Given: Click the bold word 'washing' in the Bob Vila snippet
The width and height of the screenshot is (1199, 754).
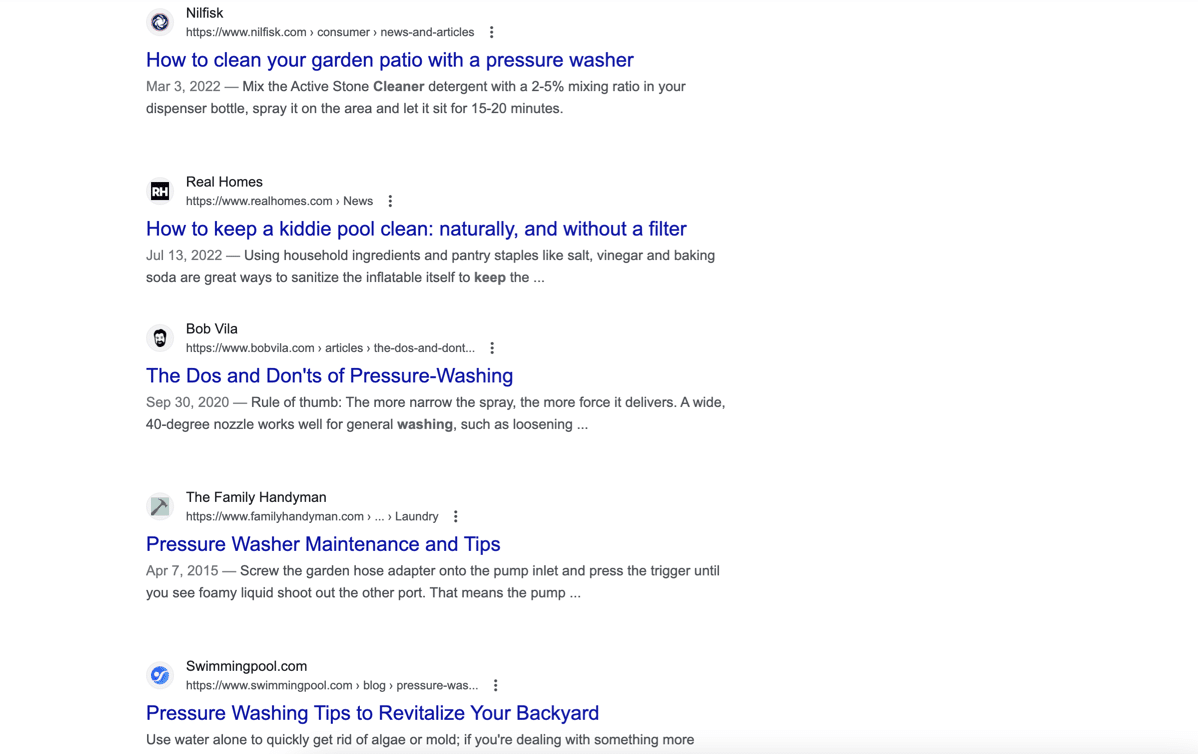Looking at the screenshot, I should tap(424, 424).
